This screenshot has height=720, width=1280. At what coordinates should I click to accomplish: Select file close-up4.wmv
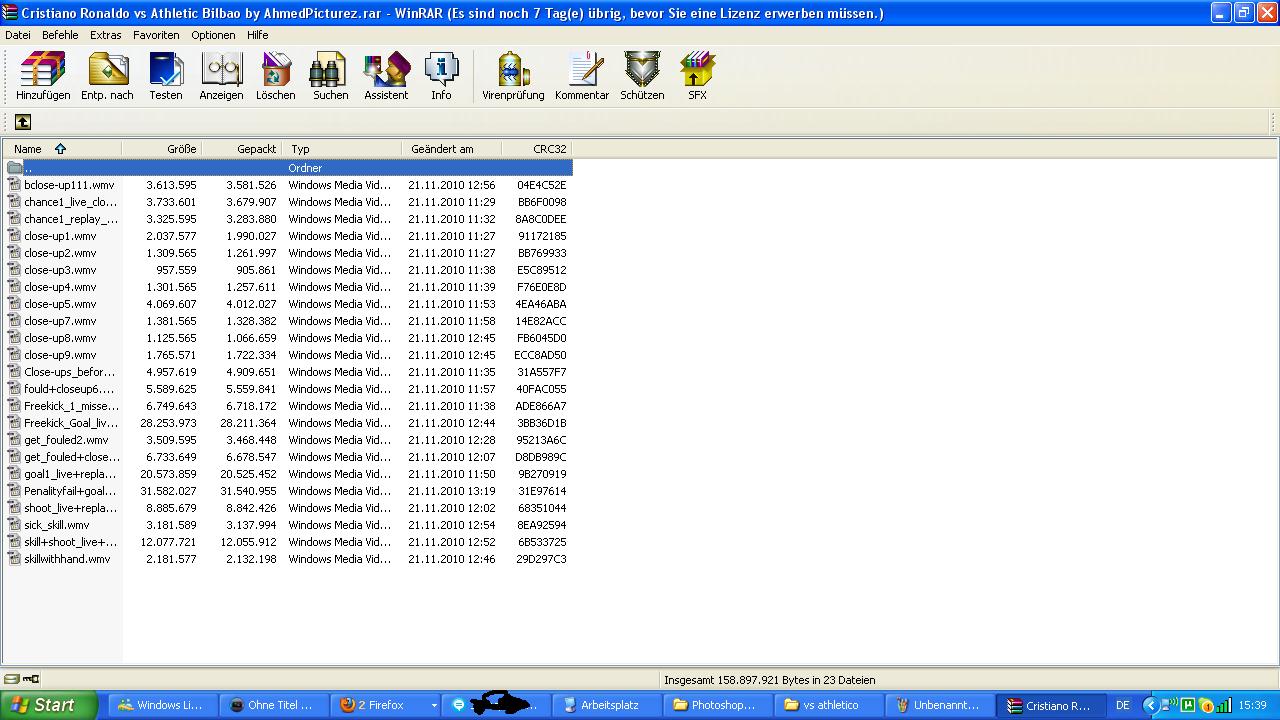tap(60, 287)
